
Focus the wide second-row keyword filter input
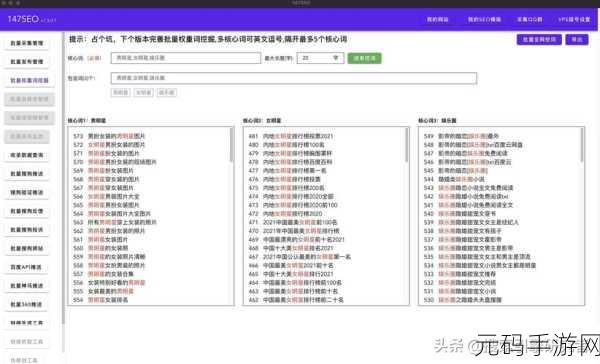[293, 78]
